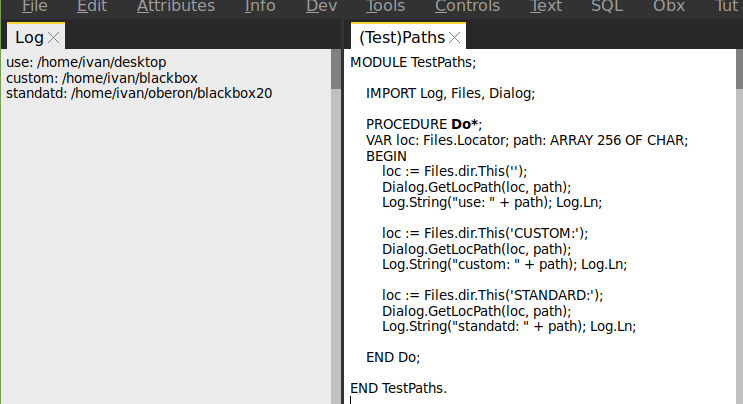Open the Info menu
Screen dimensions: 743x404
click(260, 6)
